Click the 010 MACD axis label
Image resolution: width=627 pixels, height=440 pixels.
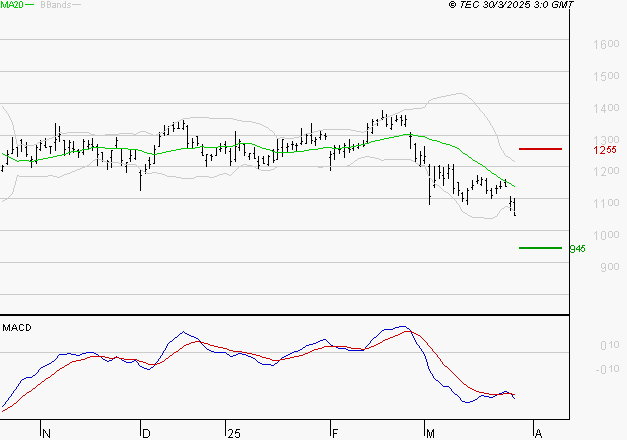tap(610, 345)
